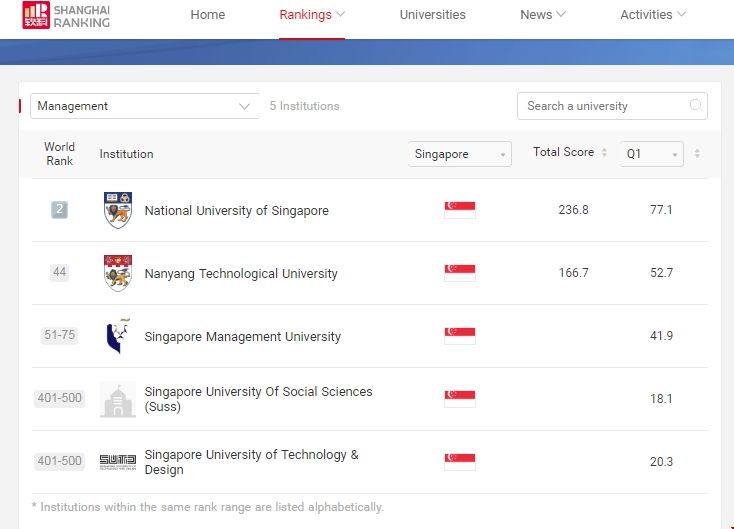Focus the Search a university field
734x529 pixels.
click(x=612, y=106)
